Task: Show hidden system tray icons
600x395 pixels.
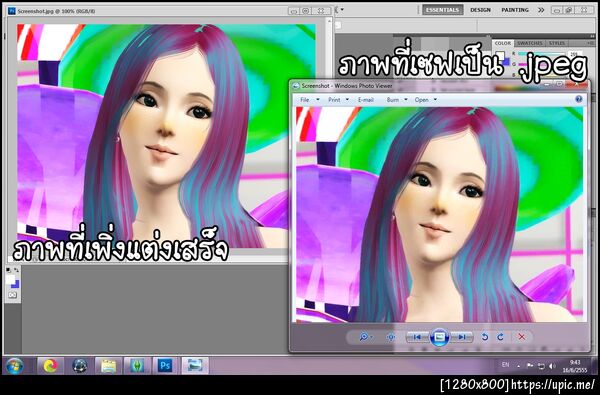Action: (x=519, y=366)
